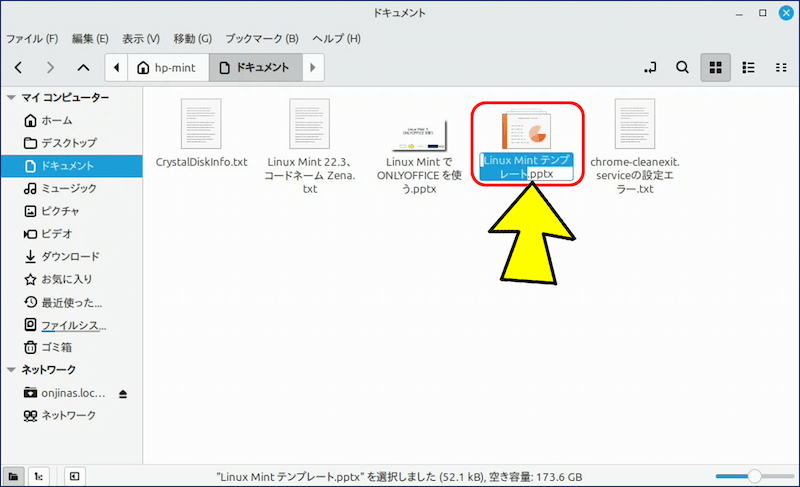800x487 pixels.
Task: Select the Linux Mint 22.3 Zena.txt file icon
Action: click(x=310, y=124)
